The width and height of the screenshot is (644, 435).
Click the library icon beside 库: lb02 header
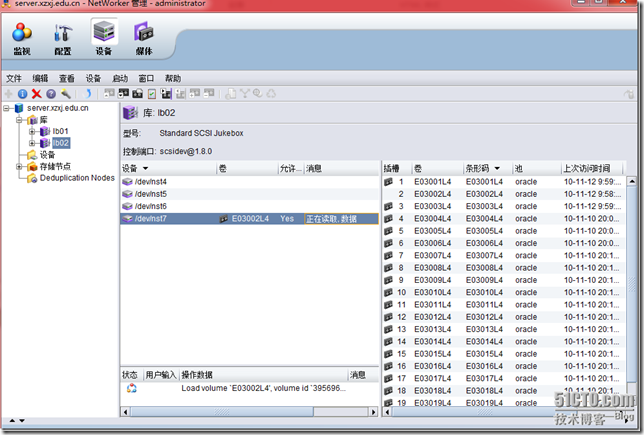pyautogui.click(x=130, y=113)
